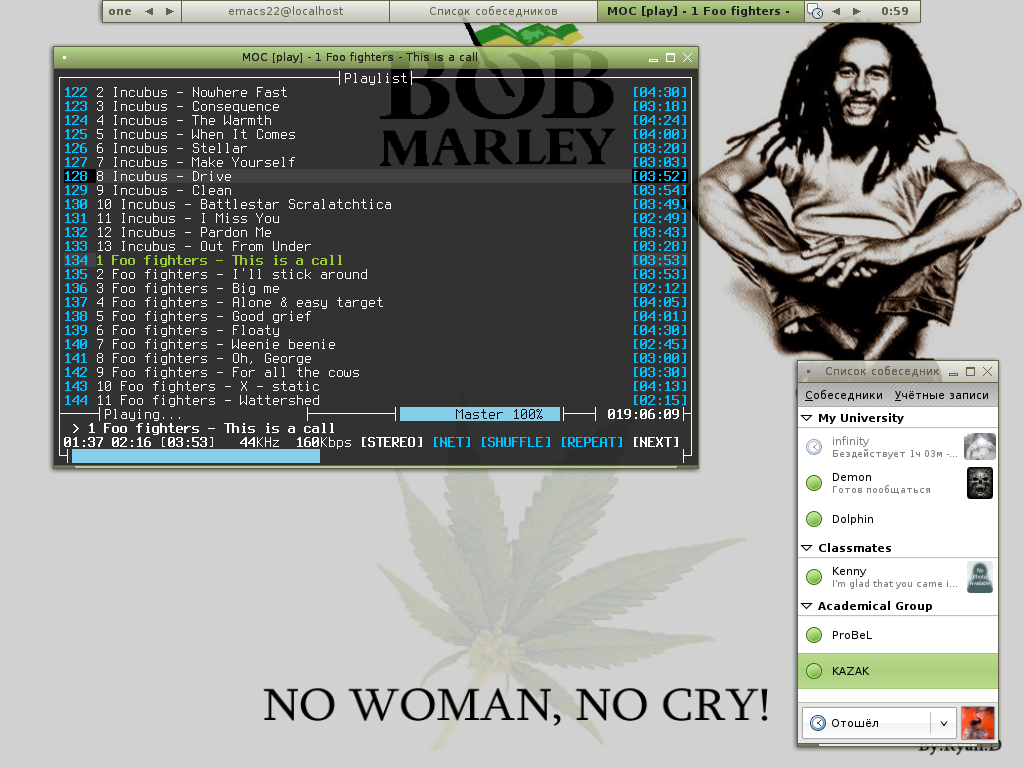
Task: Select 'Foo fighters - Weenie beenie' track
Action: (x=376, y=345)
